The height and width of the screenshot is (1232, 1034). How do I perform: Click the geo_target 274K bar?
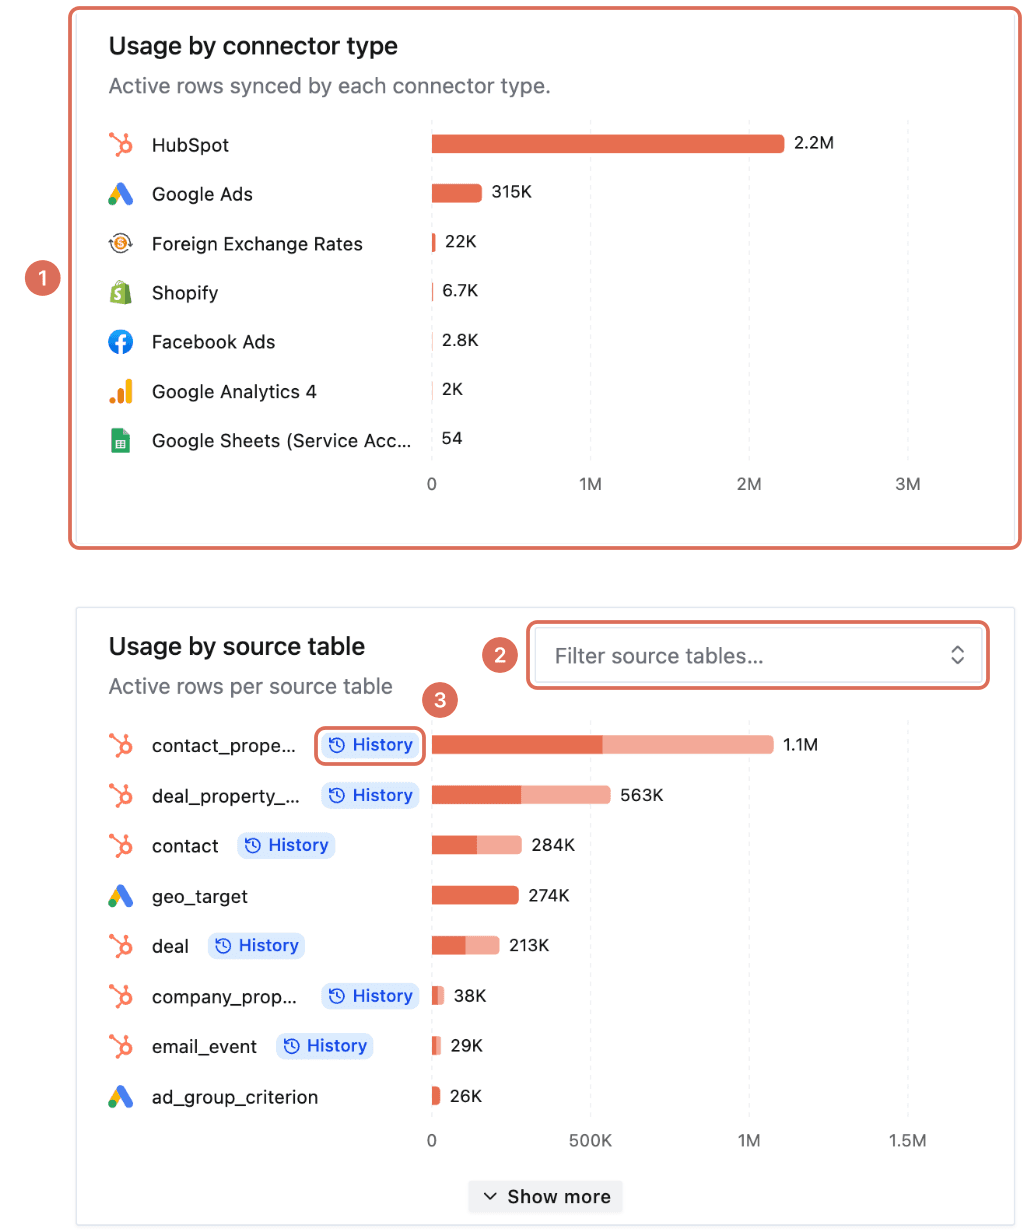pos(475,895)
